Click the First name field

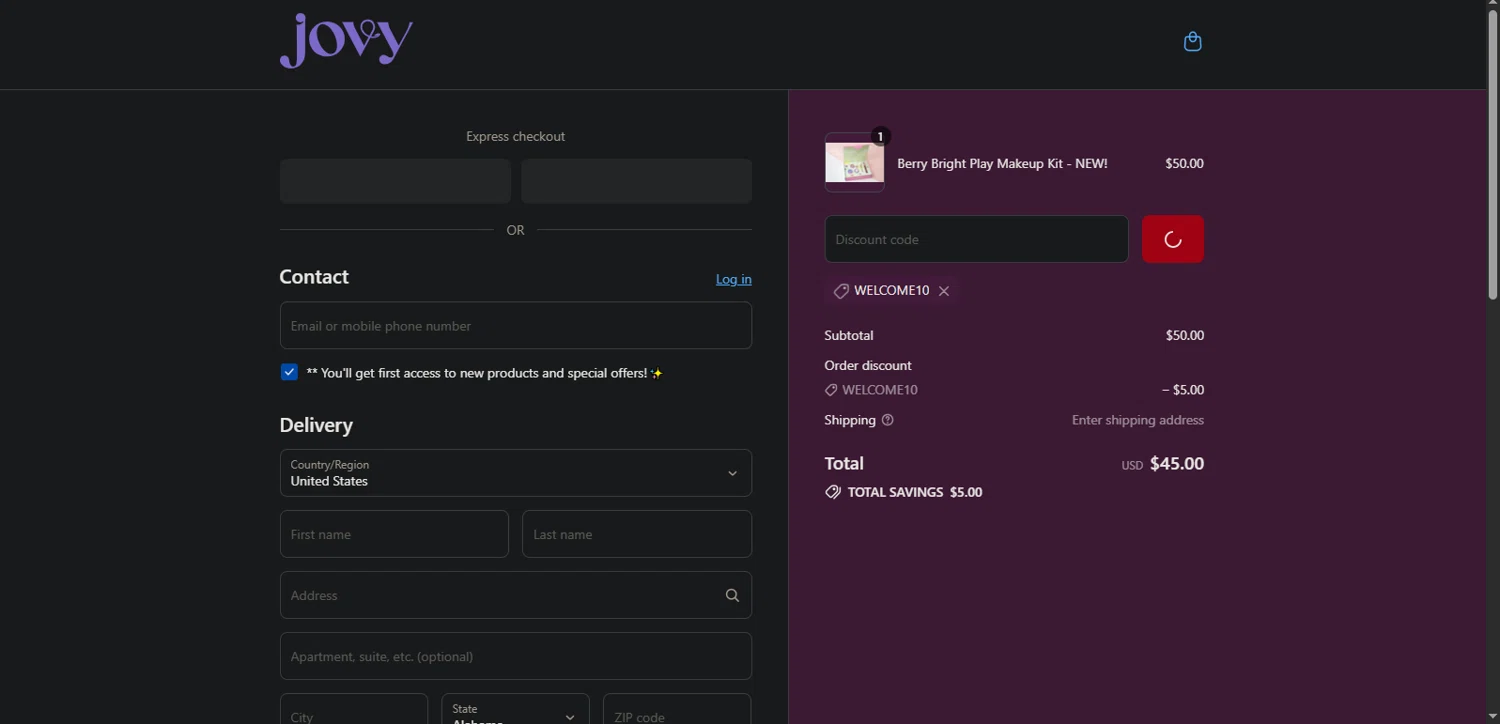(394, 534)
